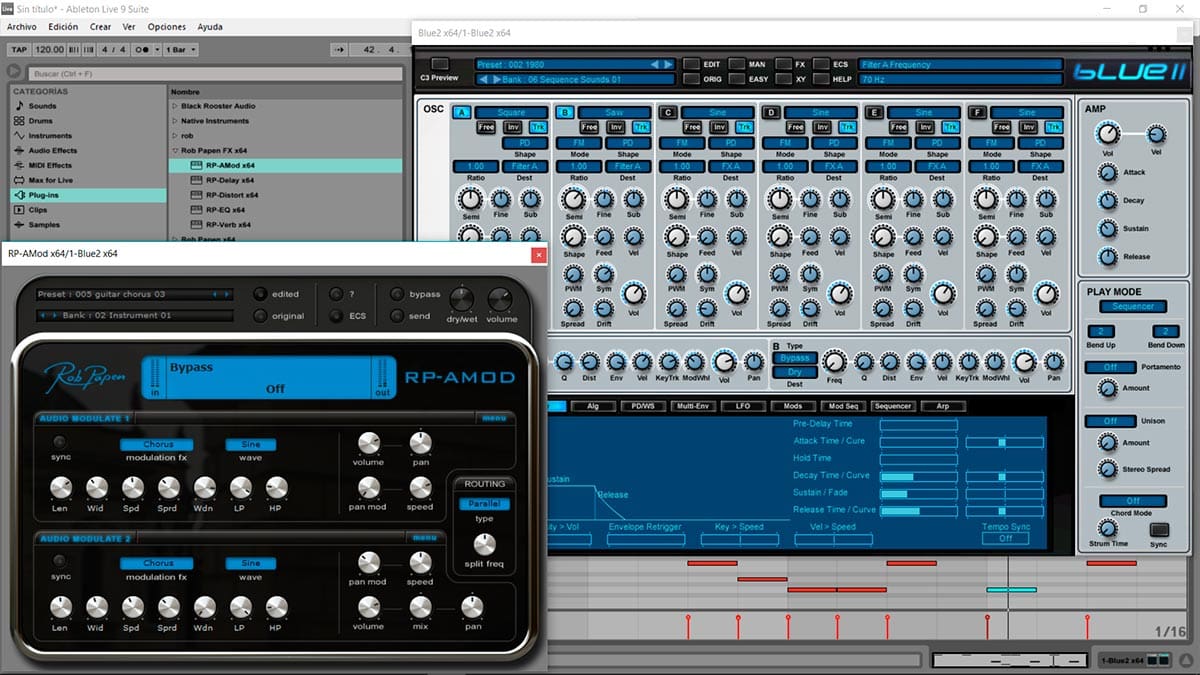Image resolution: width=1200 pixels, height=675 pixels.
Task: Open oscillator B waveform Saw dropdown
Action: [614, 112]
